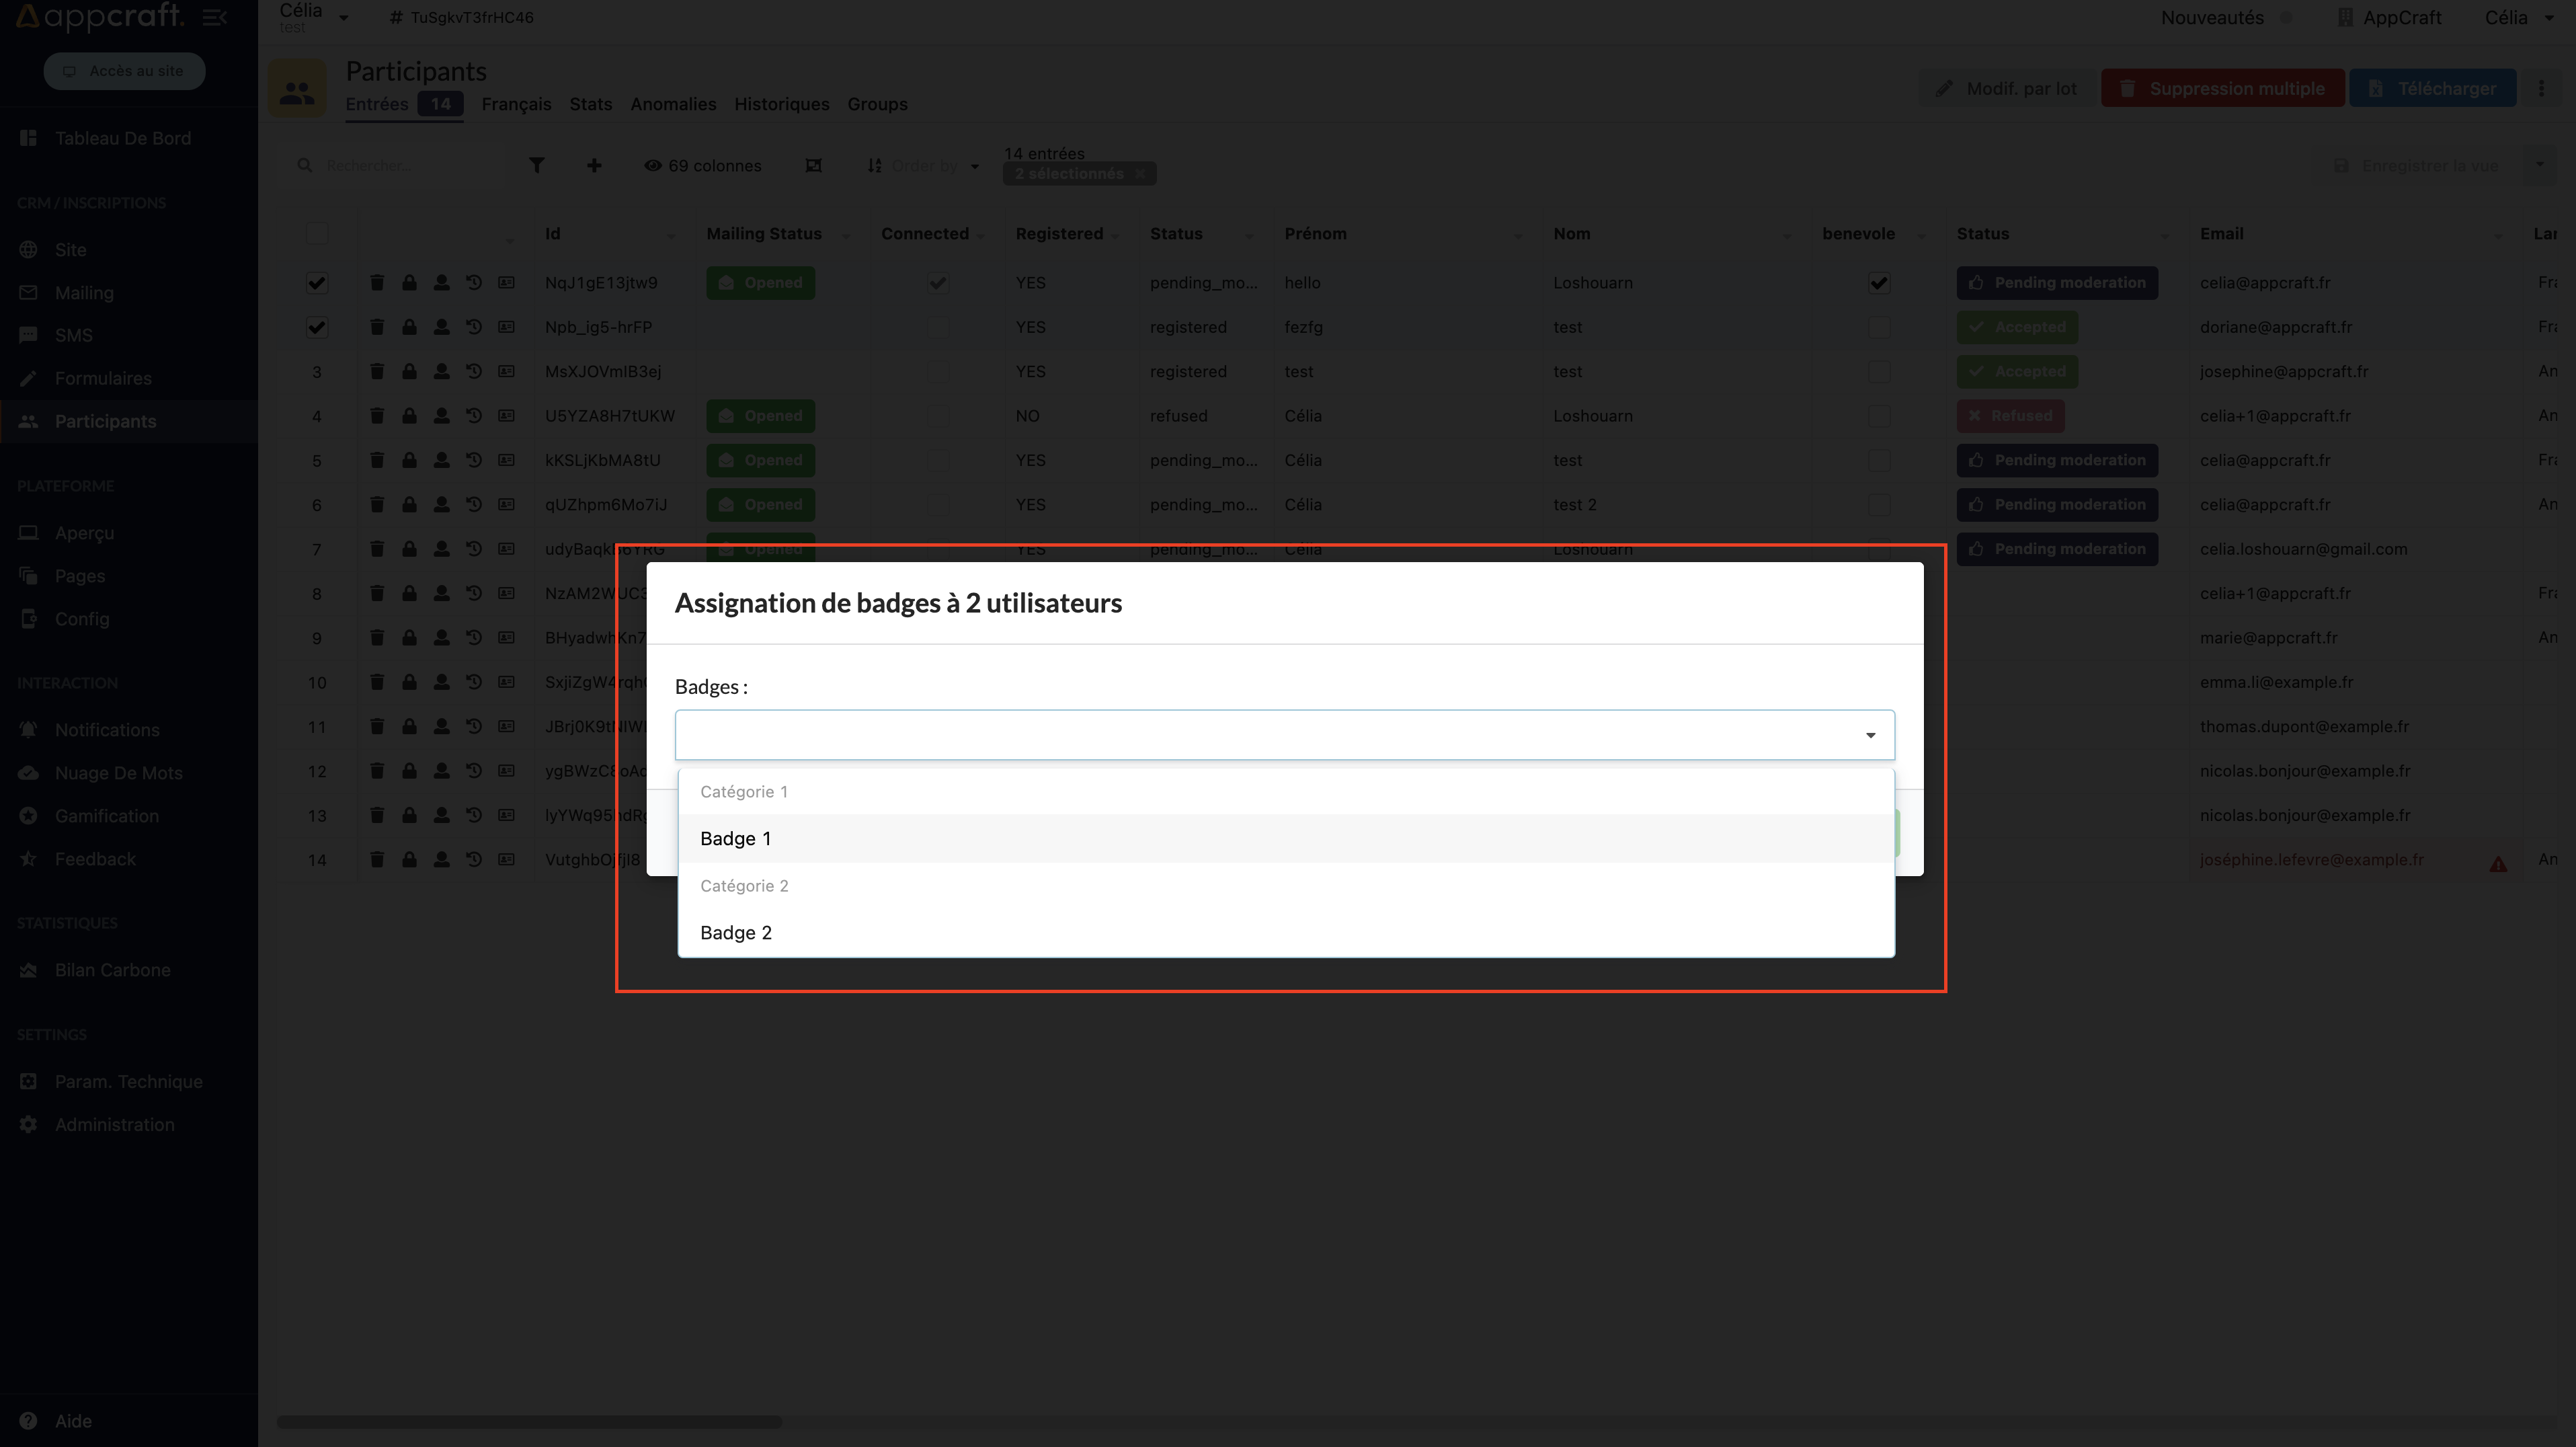Click the plus add-entry icon
This screenshot has width=2576, height=1447.
[594, 165]
